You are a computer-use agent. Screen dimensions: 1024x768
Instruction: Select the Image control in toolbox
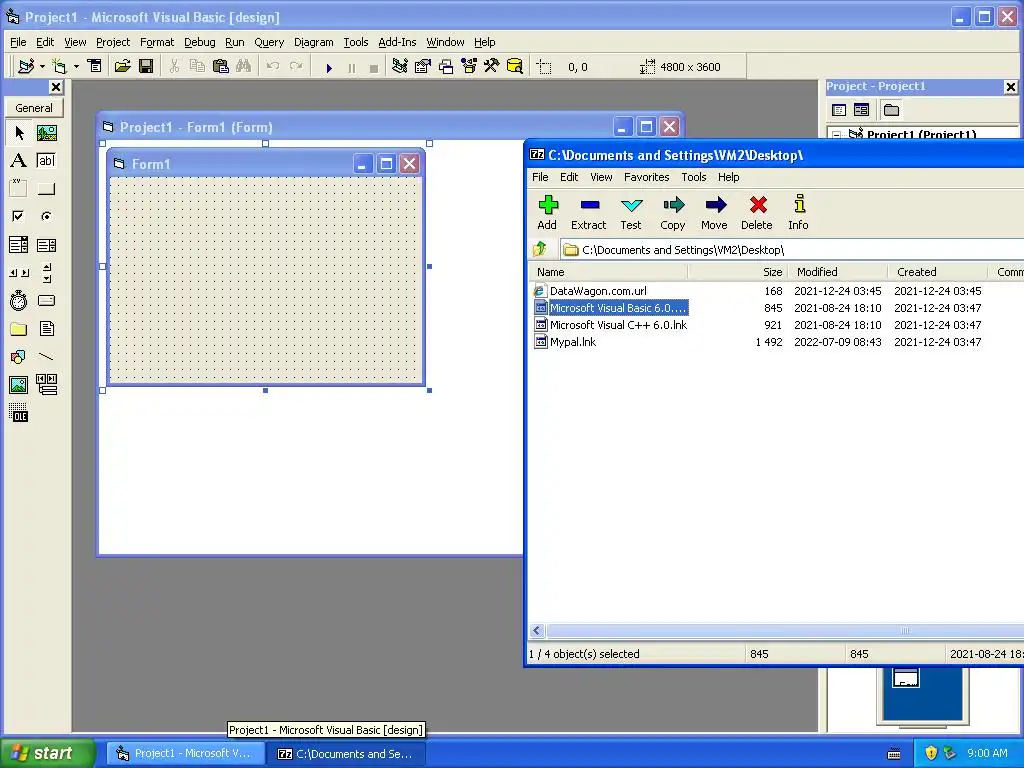point(19,385)
